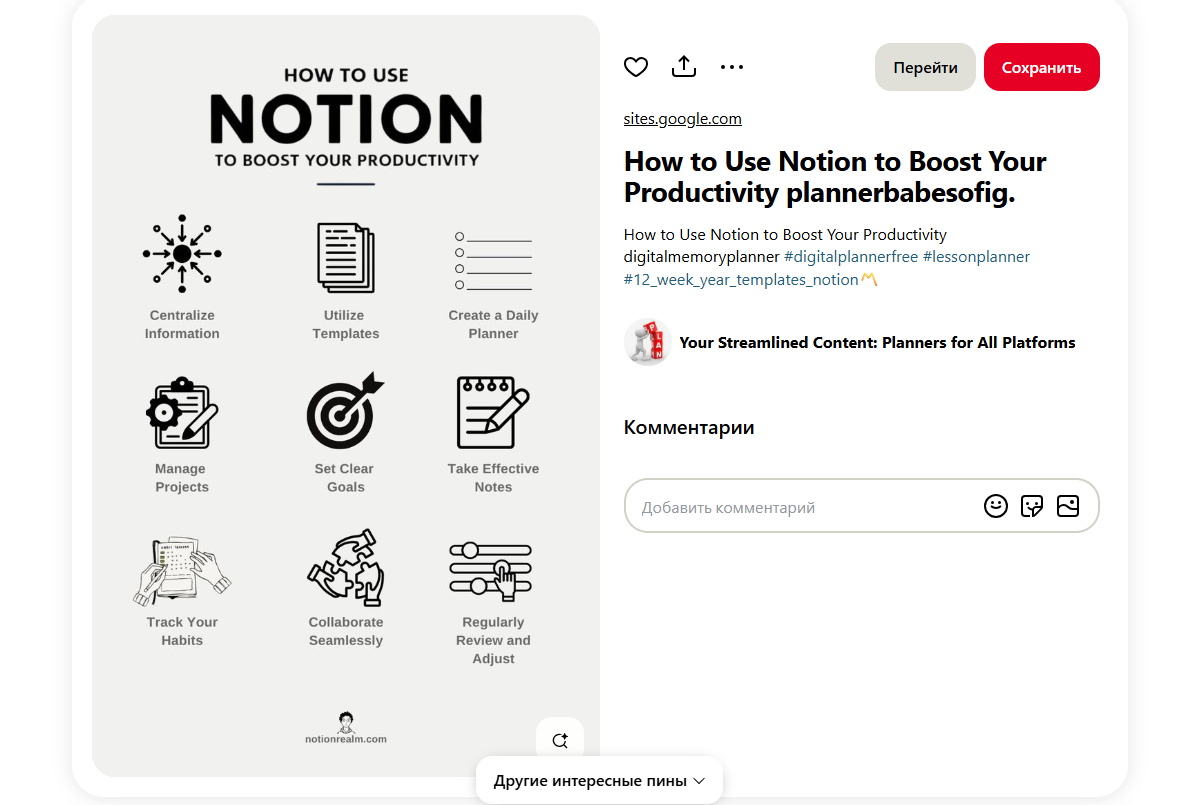
Task: Open the board avatar with red PLAN blocks
Action: [x=647, y=342]
